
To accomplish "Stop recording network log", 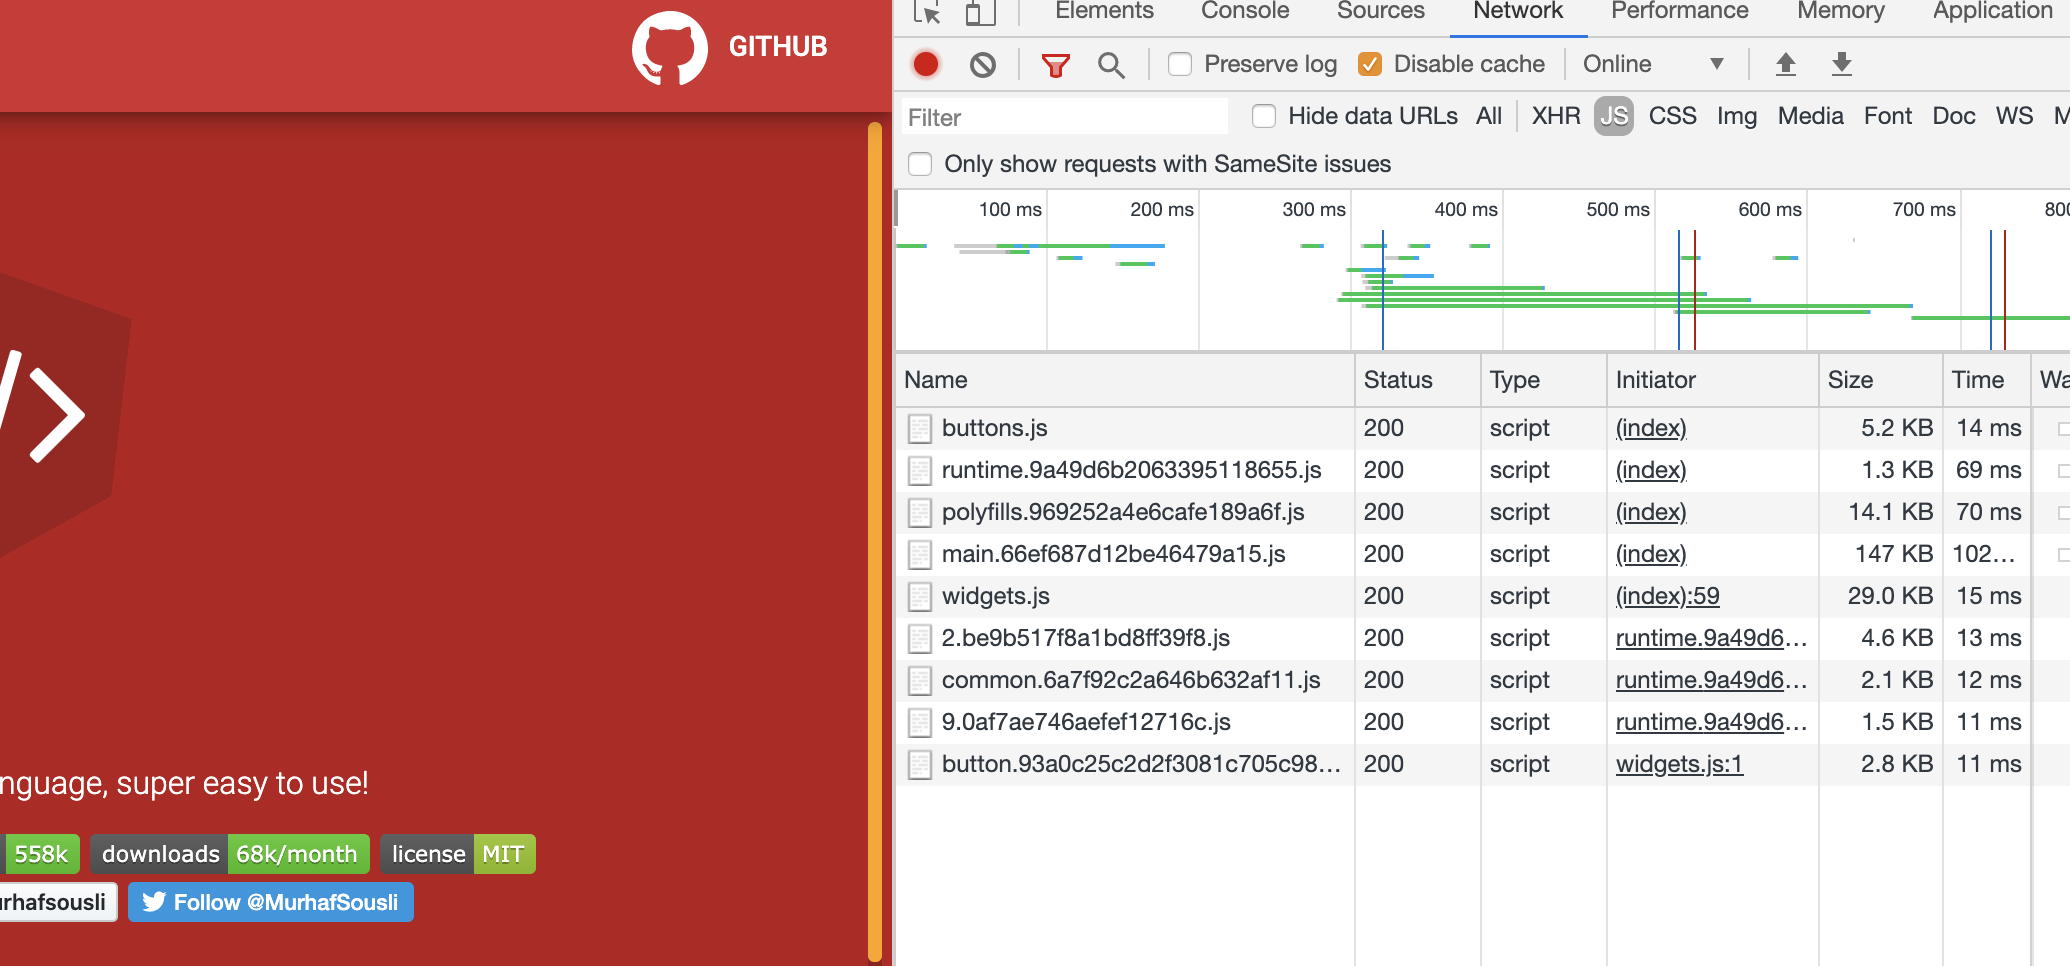I will coord(925,63).
